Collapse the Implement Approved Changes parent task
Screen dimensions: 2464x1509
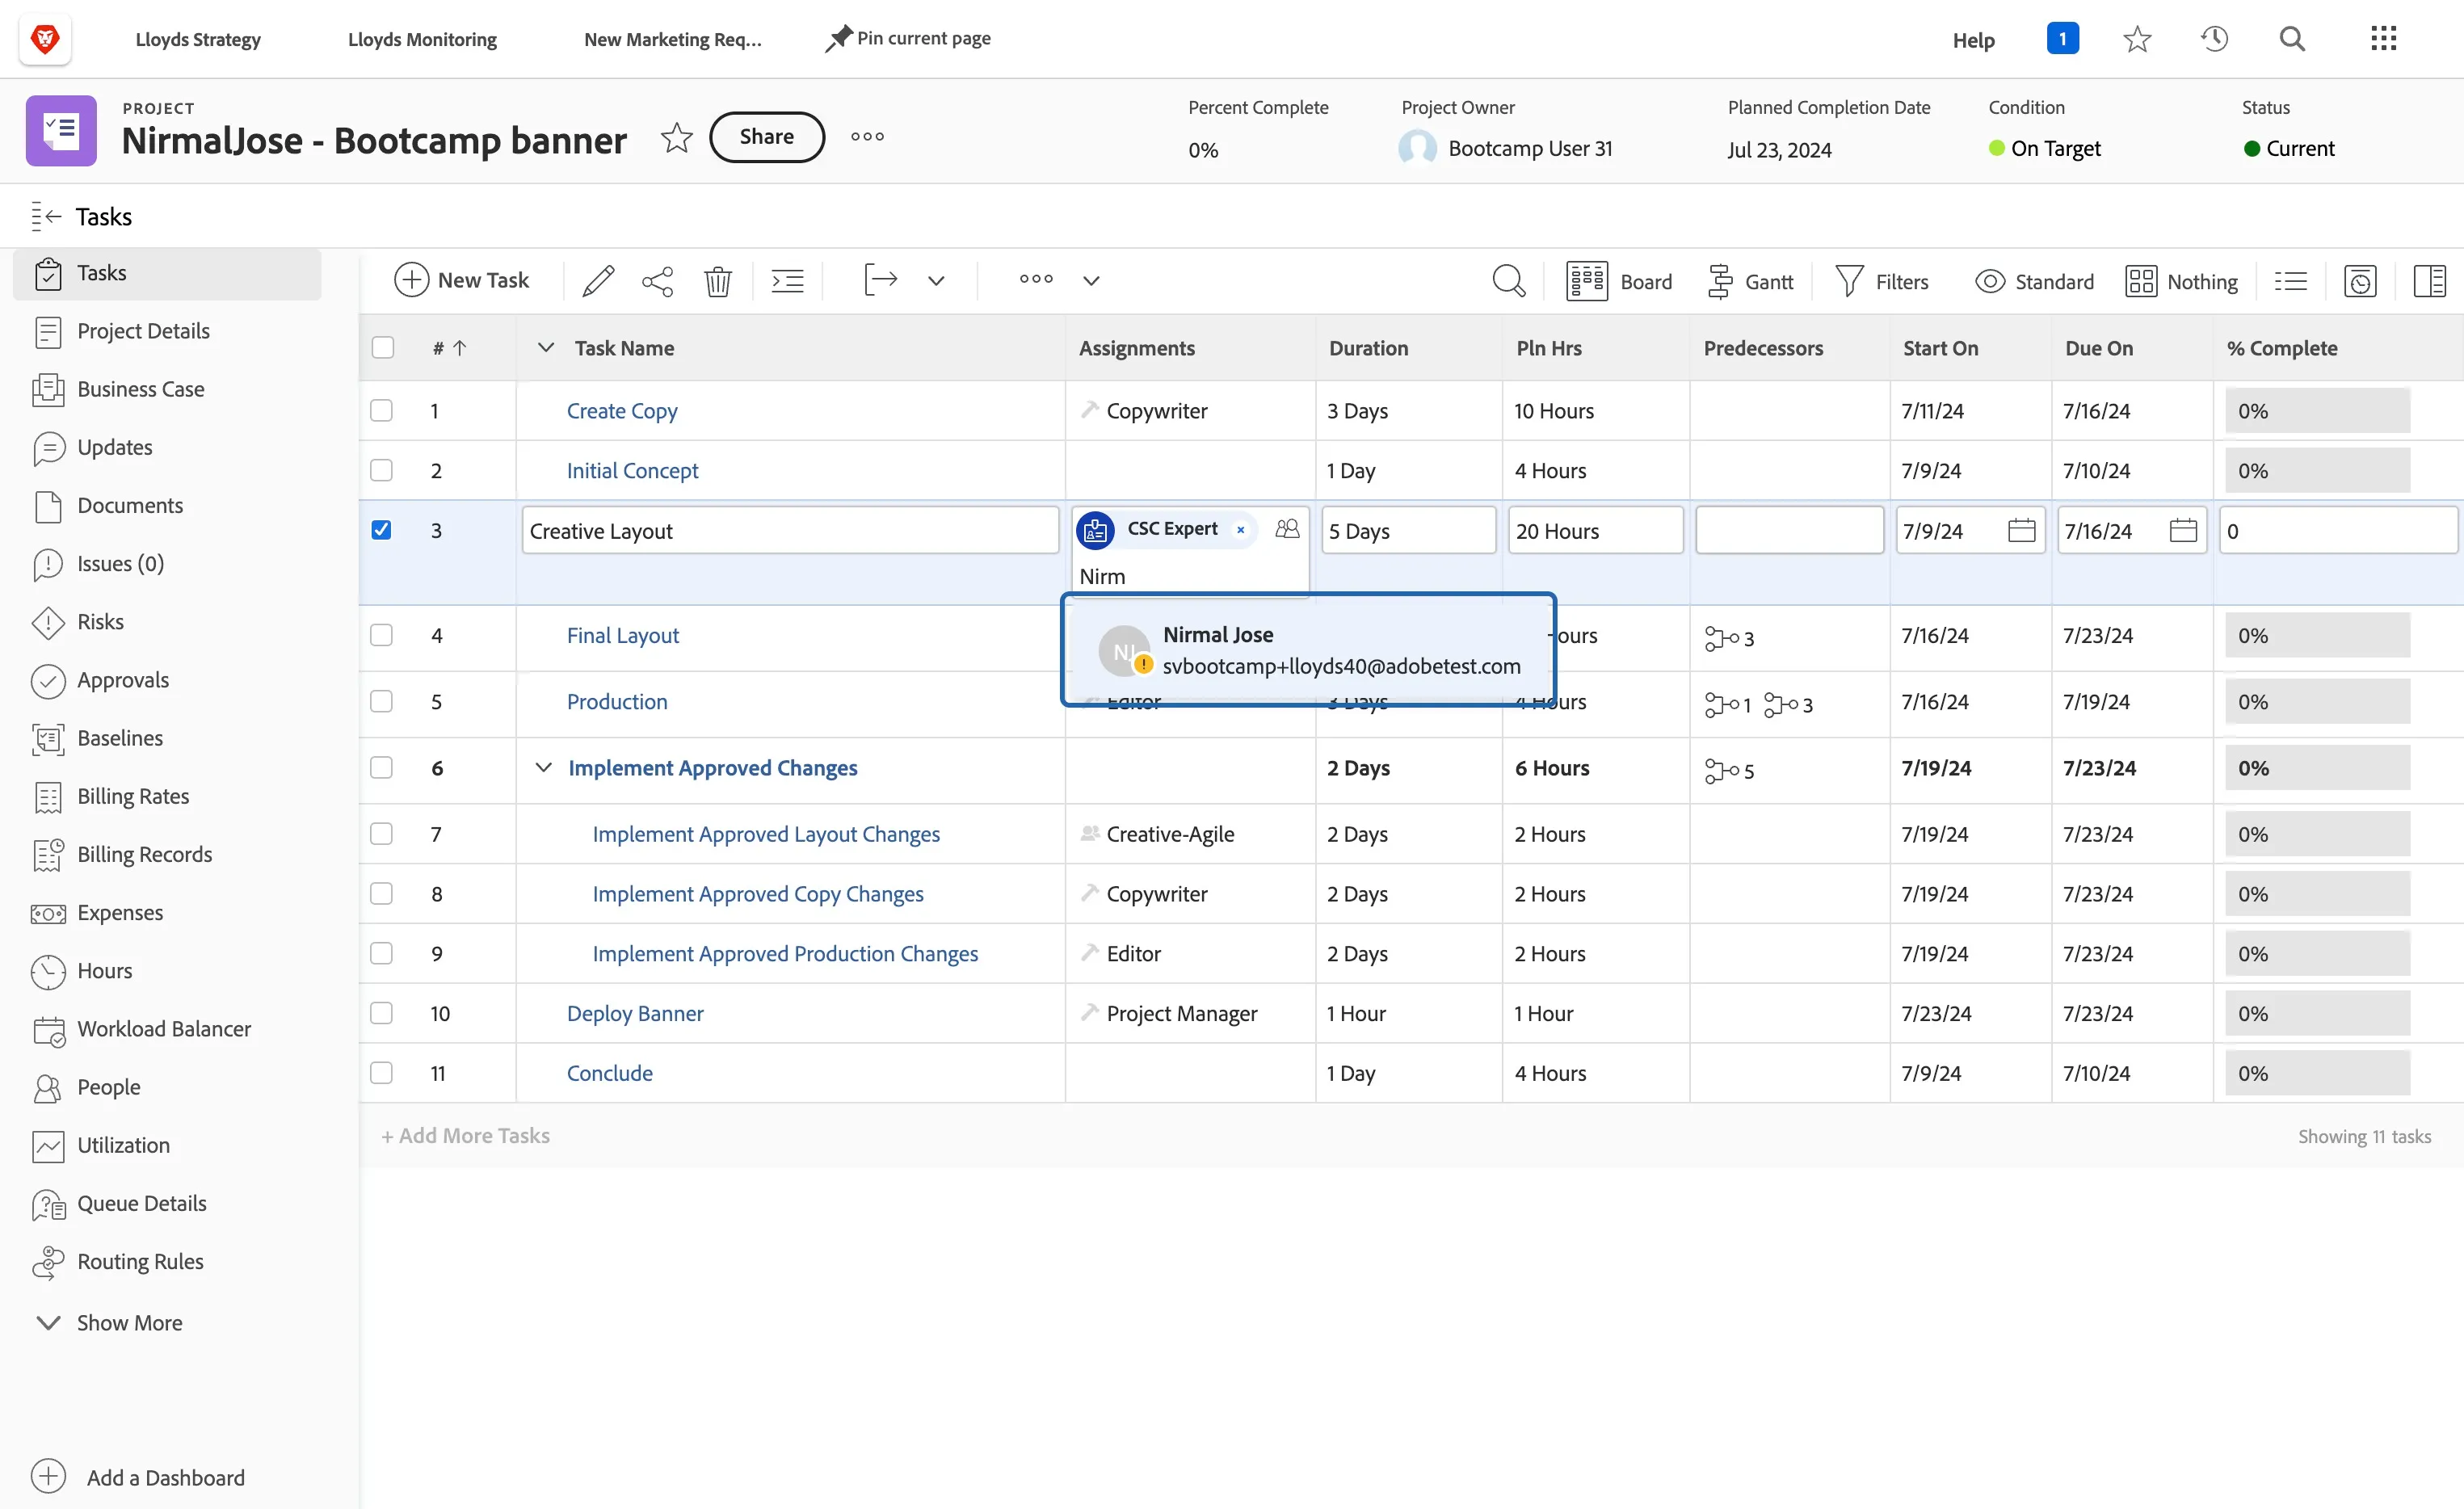pos(543,768)
